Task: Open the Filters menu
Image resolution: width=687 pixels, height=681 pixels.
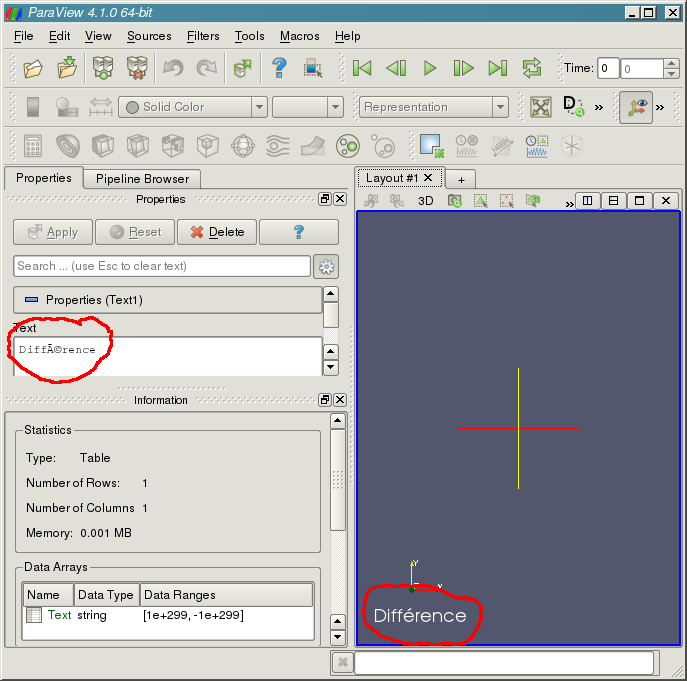Action: (203, 36)
